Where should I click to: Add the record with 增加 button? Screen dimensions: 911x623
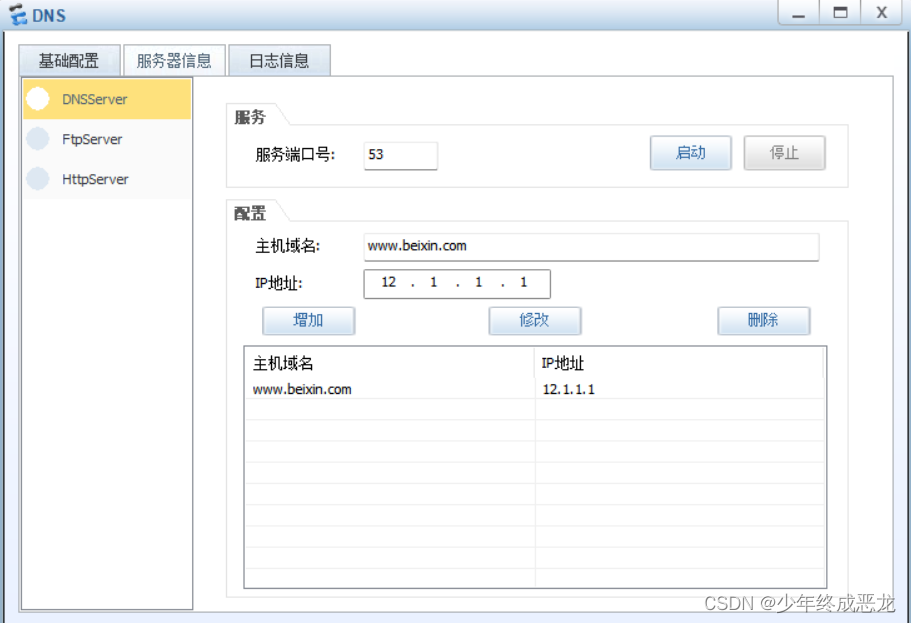pyautogui.click(x=309, y=320)
